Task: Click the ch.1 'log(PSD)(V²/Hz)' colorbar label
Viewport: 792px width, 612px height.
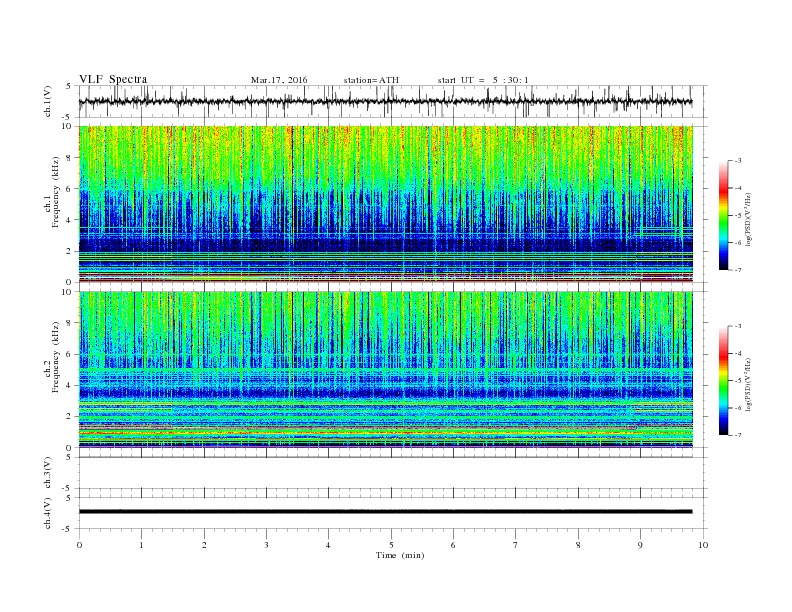Action: (x=749, y=220)
